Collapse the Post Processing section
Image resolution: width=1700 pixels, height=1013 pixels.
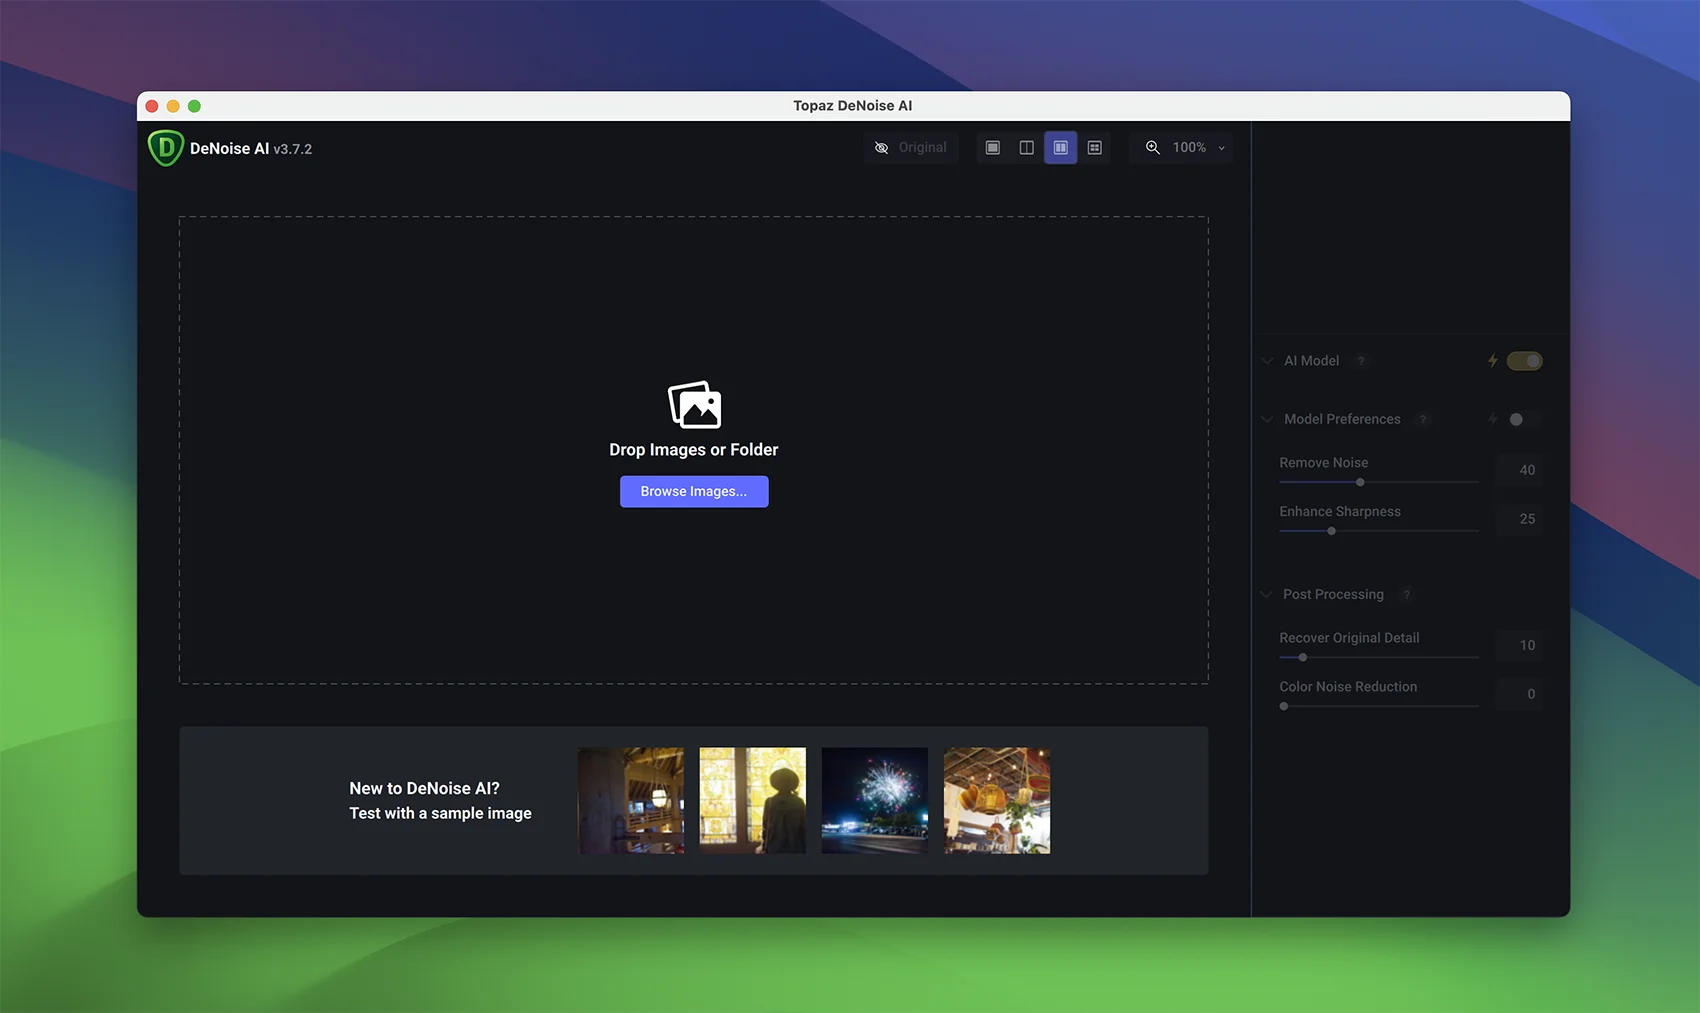click(x=1267, y=594)
